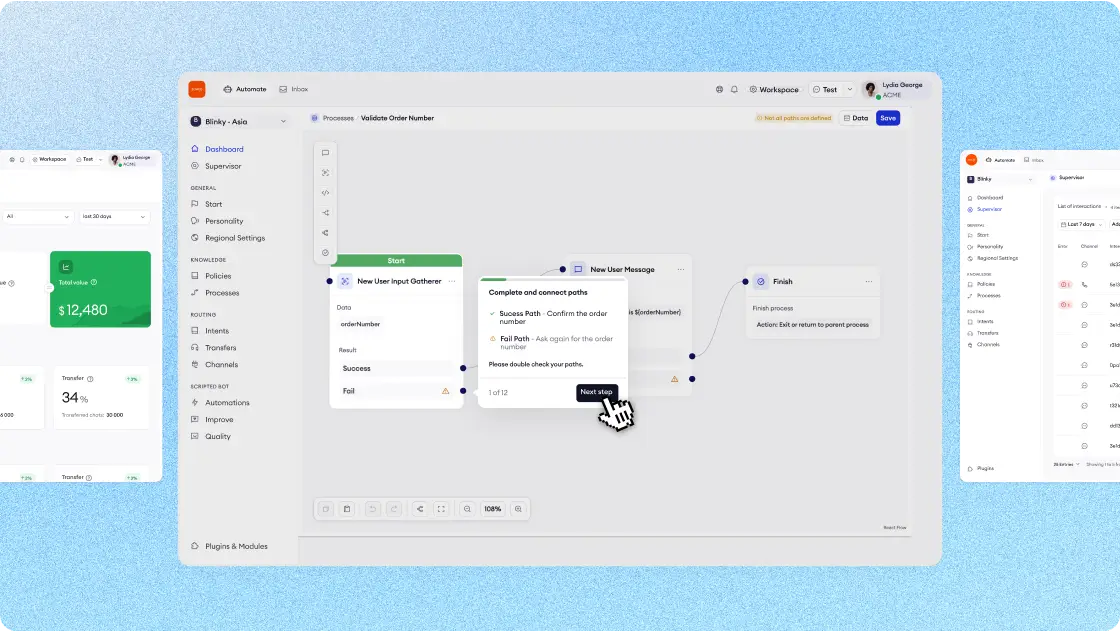The width and height of the screenshot is (1120, 631).
Task: Open the New User Input Gatherer node options menu
Action: [452, 282]
